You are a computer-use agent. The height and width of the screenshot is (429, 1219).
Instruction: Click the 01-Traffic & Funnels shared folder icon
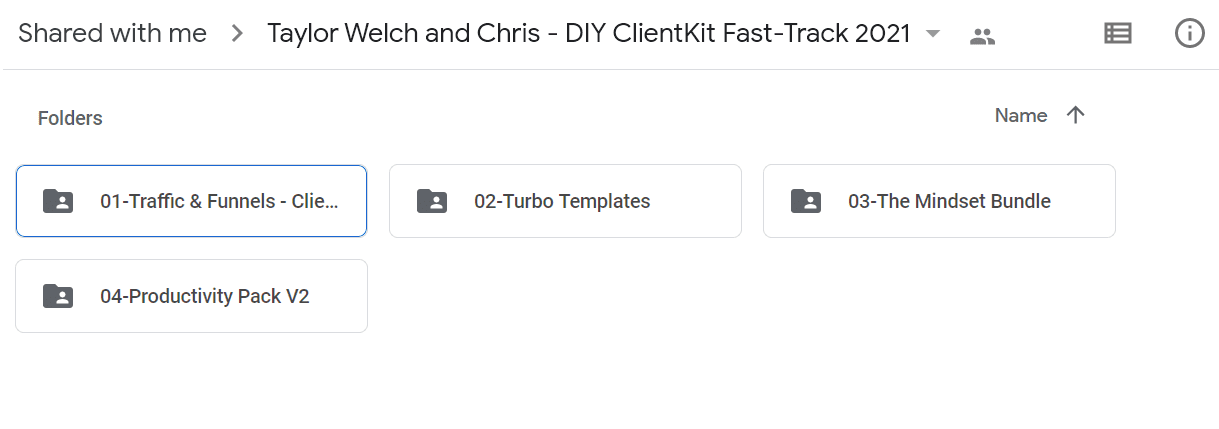tap(58, 201)
